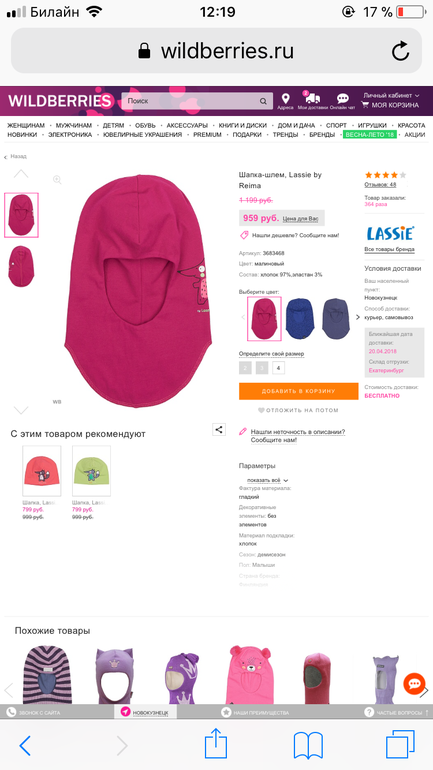Open the Safari share sheet icon

click(216, 745)
